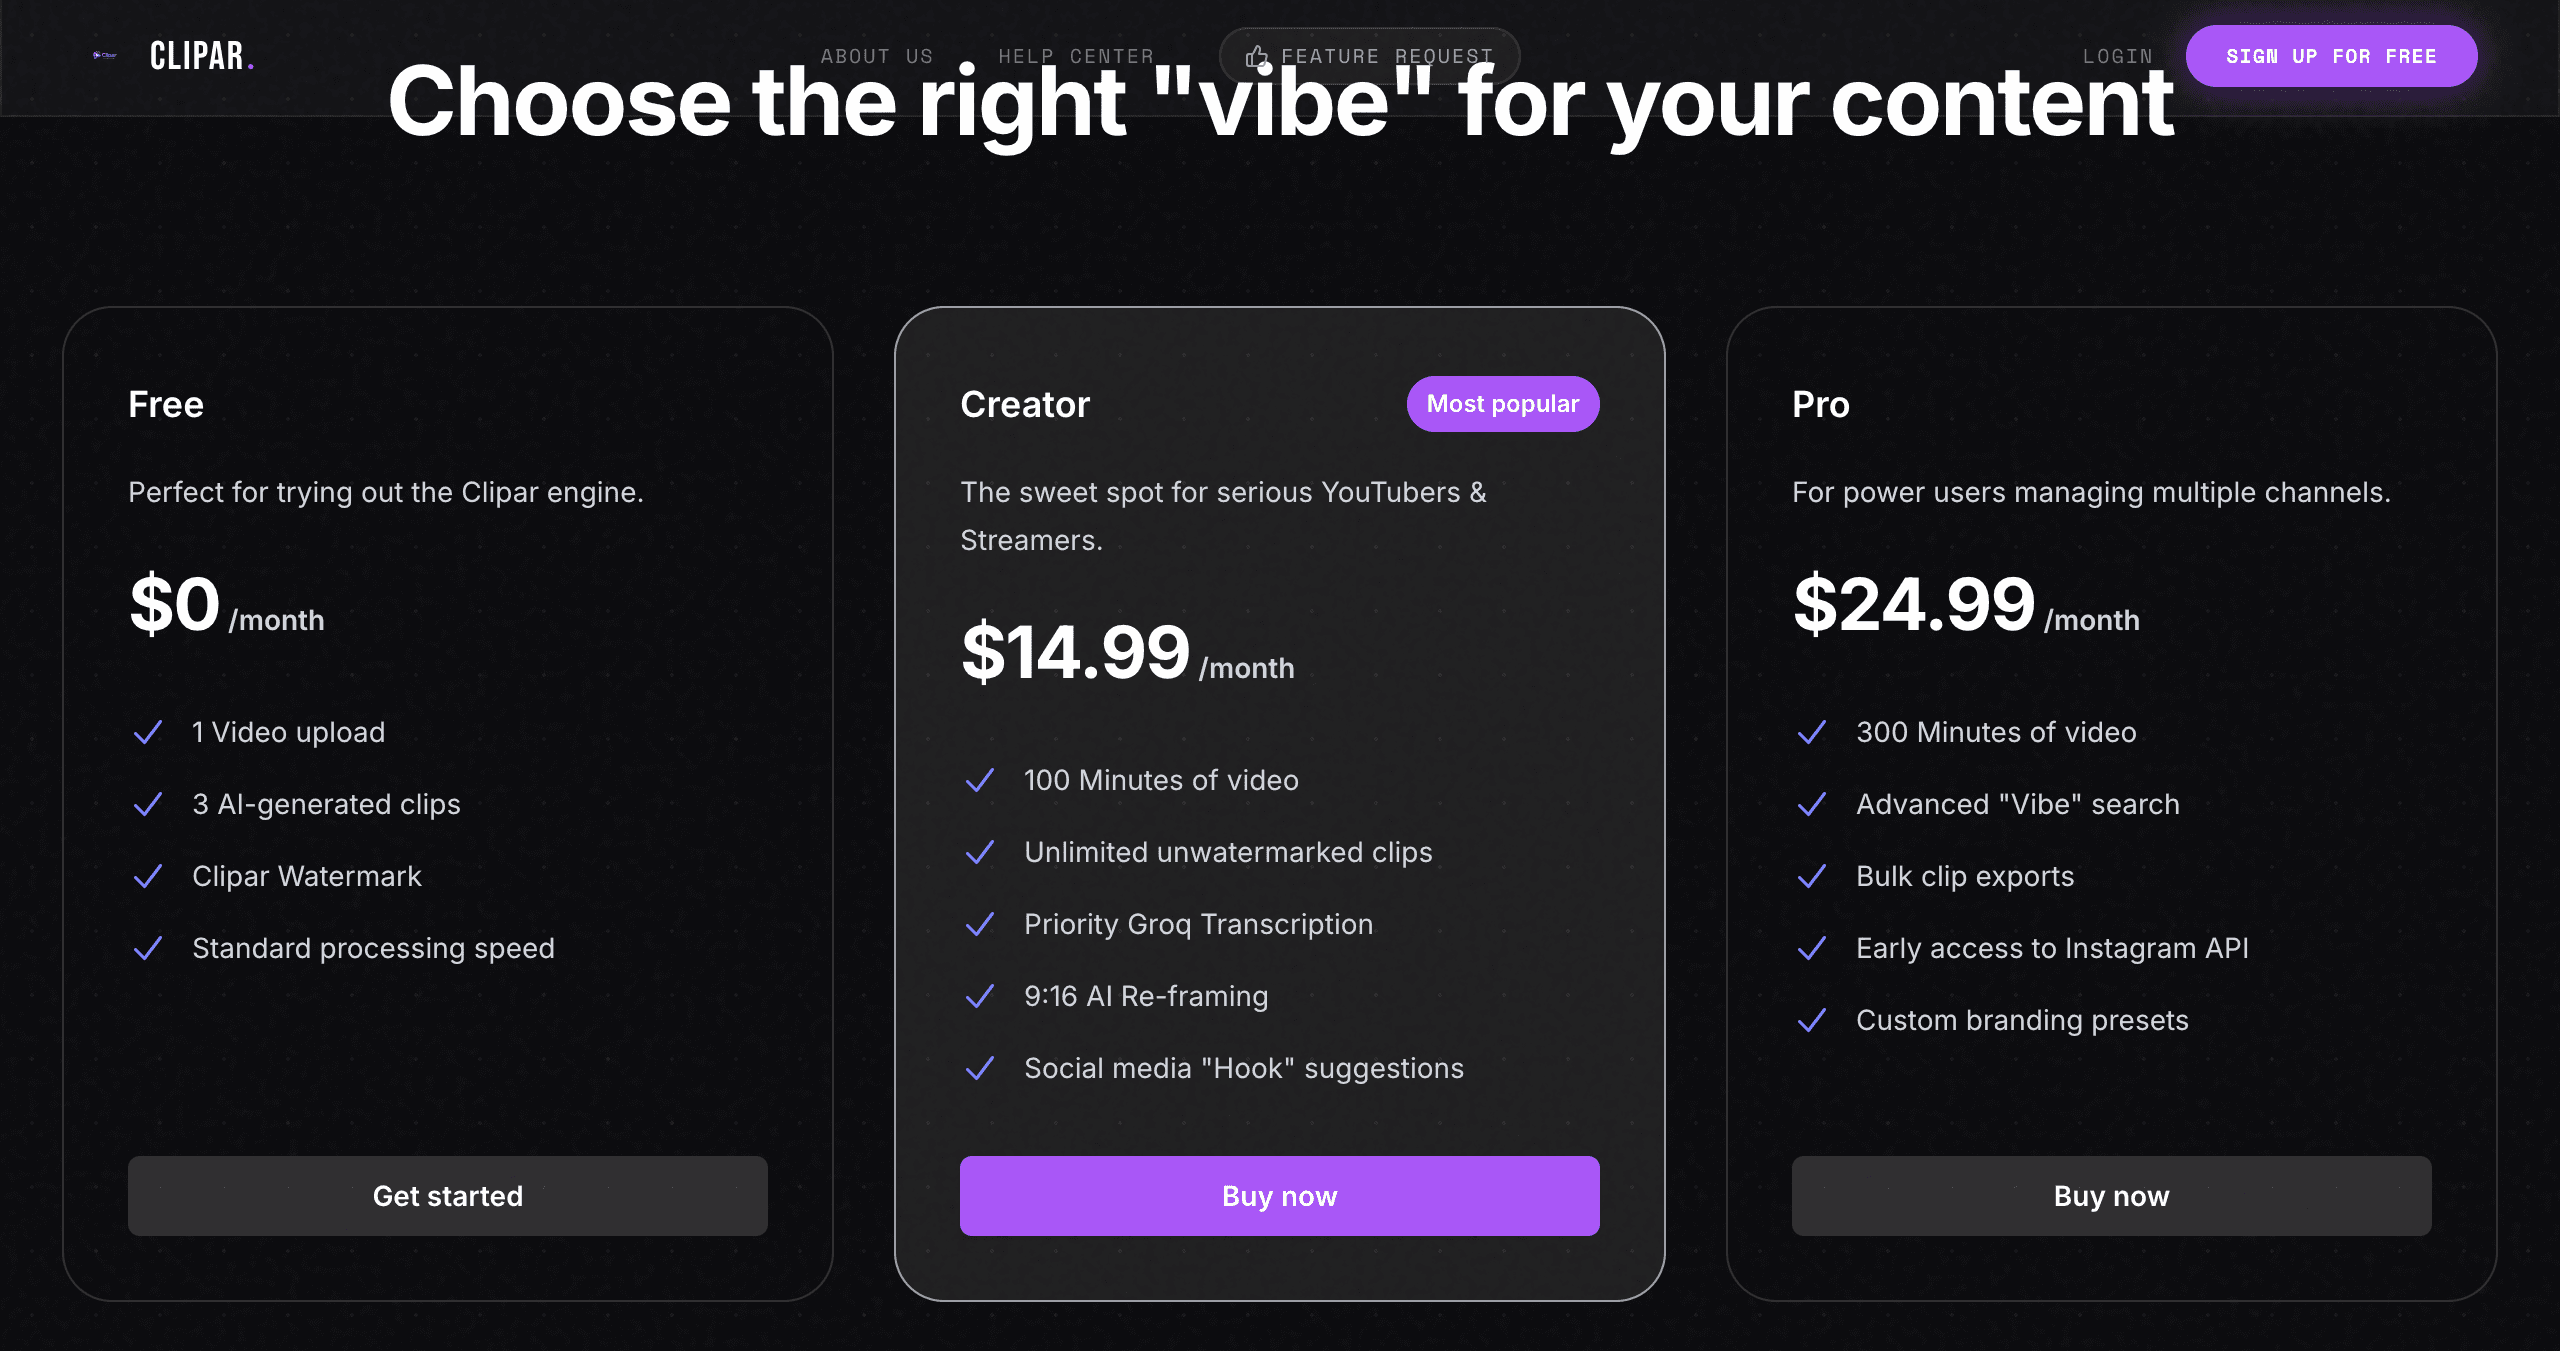The height and width of the screenshot is (1351, 2560).
Task: Open the Help Center link
Action: coord(1076,57)
